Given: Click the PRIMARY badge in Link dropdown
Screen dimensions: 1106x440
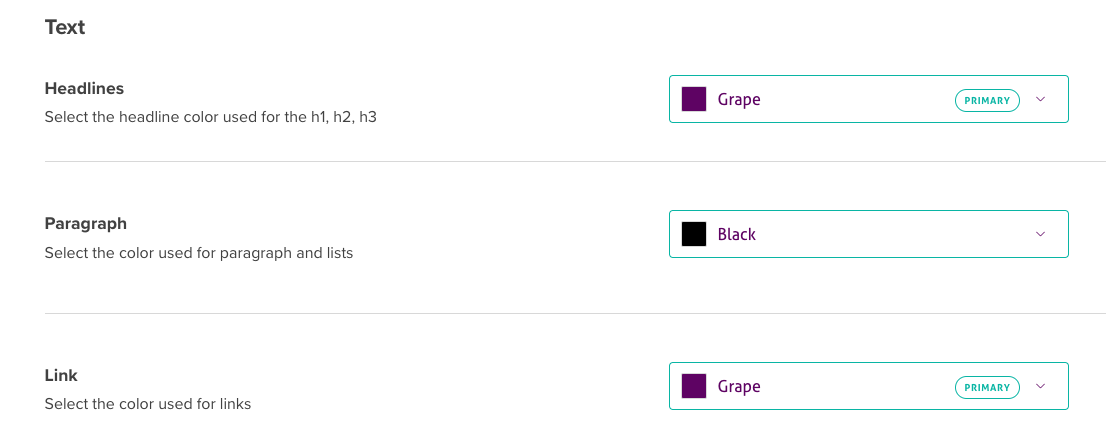Looking at the screenshot, I should click(987, 387).
